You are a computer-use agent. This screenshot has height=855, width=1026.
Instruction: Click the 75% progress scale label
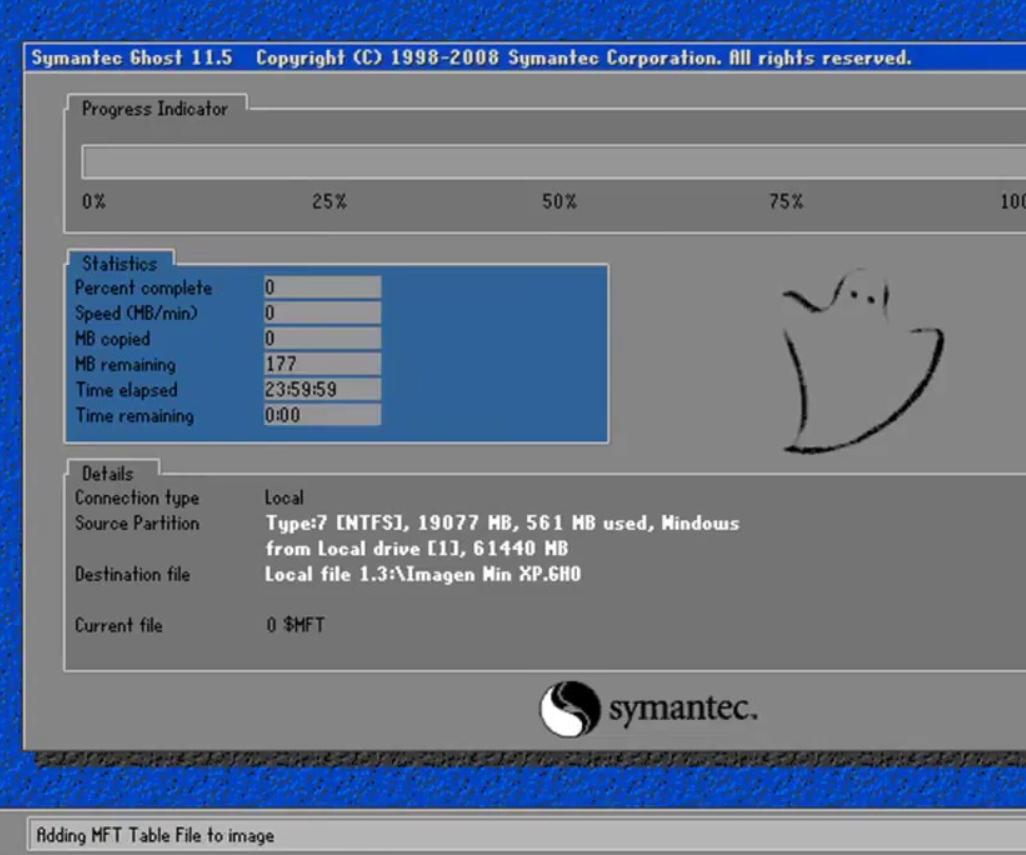click(x=786, y=201)
